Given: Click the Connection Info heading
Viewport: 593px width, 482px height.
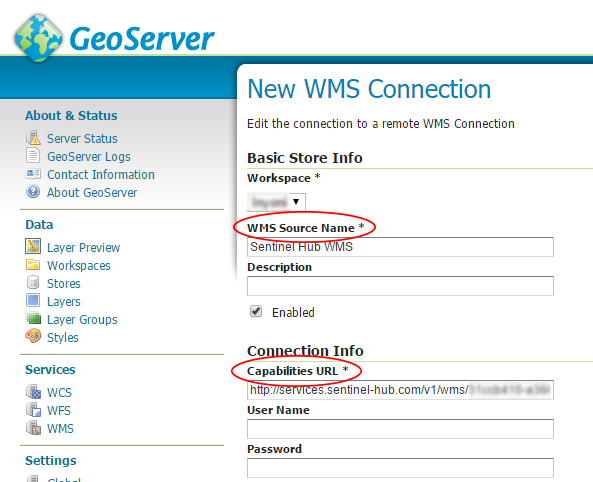Looking at the screenshot, I should click(x=305, y=351).
